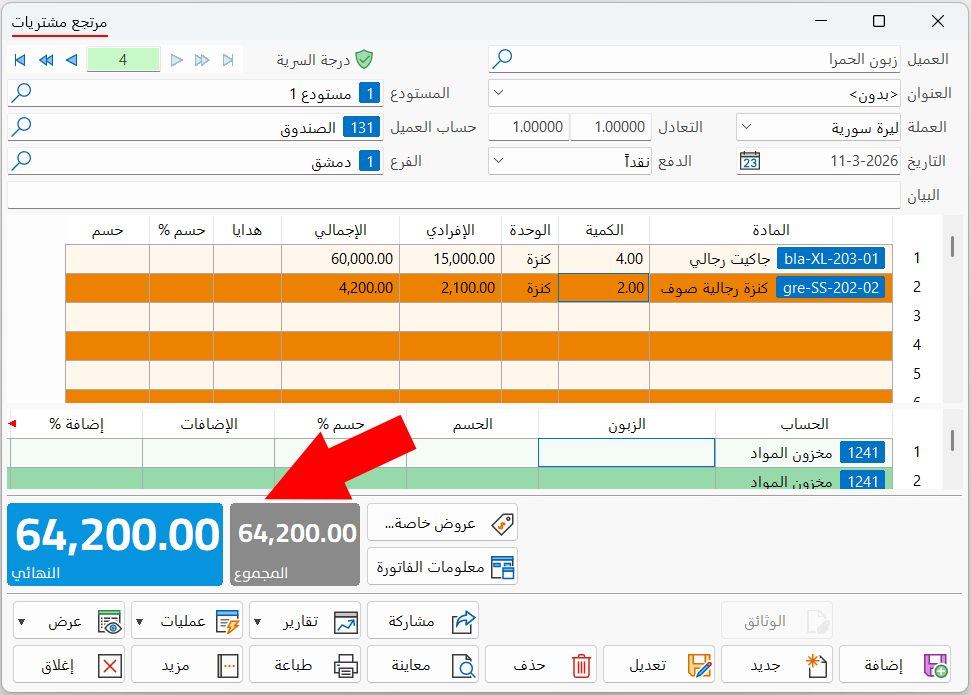This screenshot has height=695, width=971.
Task: Search warehouse with magnifier icon
Action: tap(22, 93)
